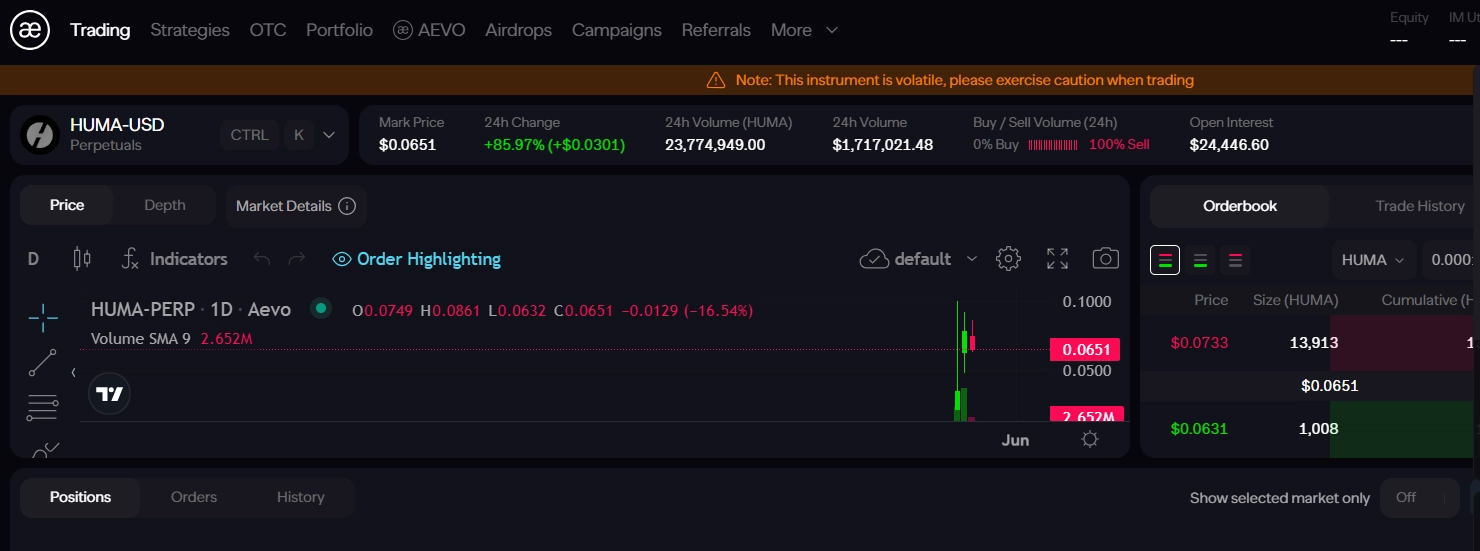Switch to the Price chart tab

pos(67,205)
